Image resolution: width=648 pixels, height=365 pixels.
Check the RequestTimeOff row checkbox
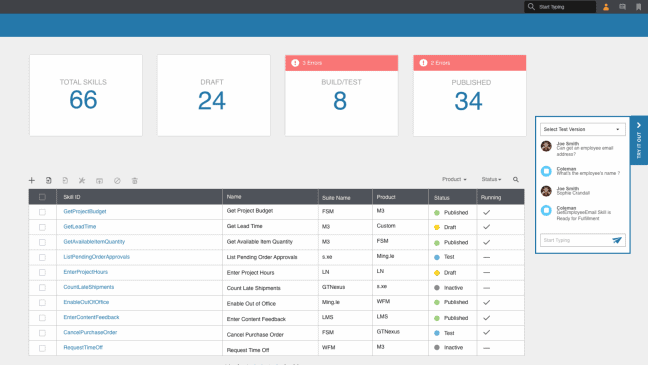pyautogui.click(x=42, y=348)
